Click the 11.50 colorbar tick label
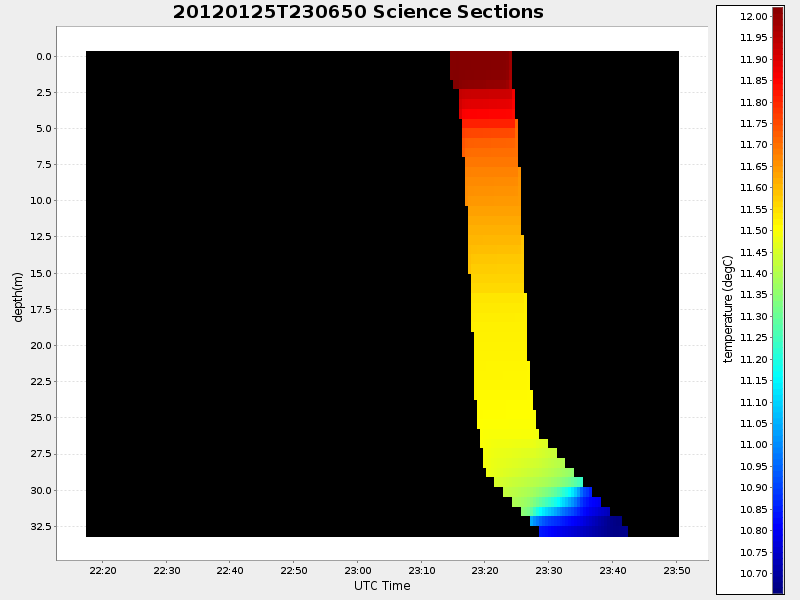Screen dimensions: 800x600 pyautogui.click(x=754, y=231)
